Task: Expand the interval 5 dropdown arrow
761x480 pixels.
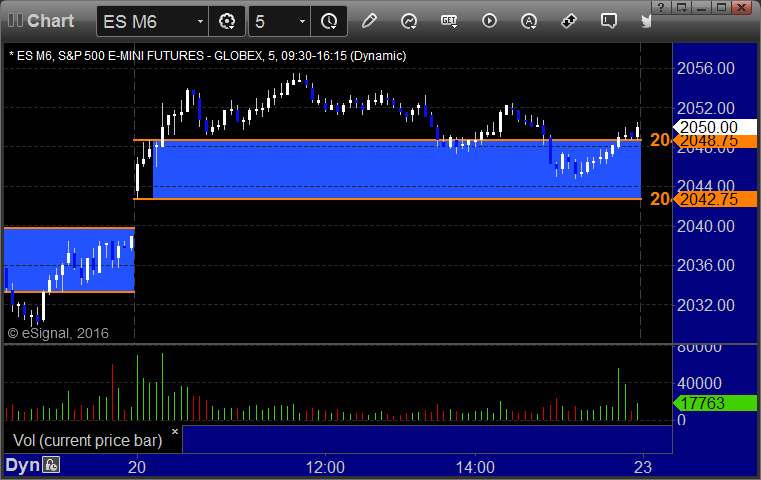Action: pos(302,22)
